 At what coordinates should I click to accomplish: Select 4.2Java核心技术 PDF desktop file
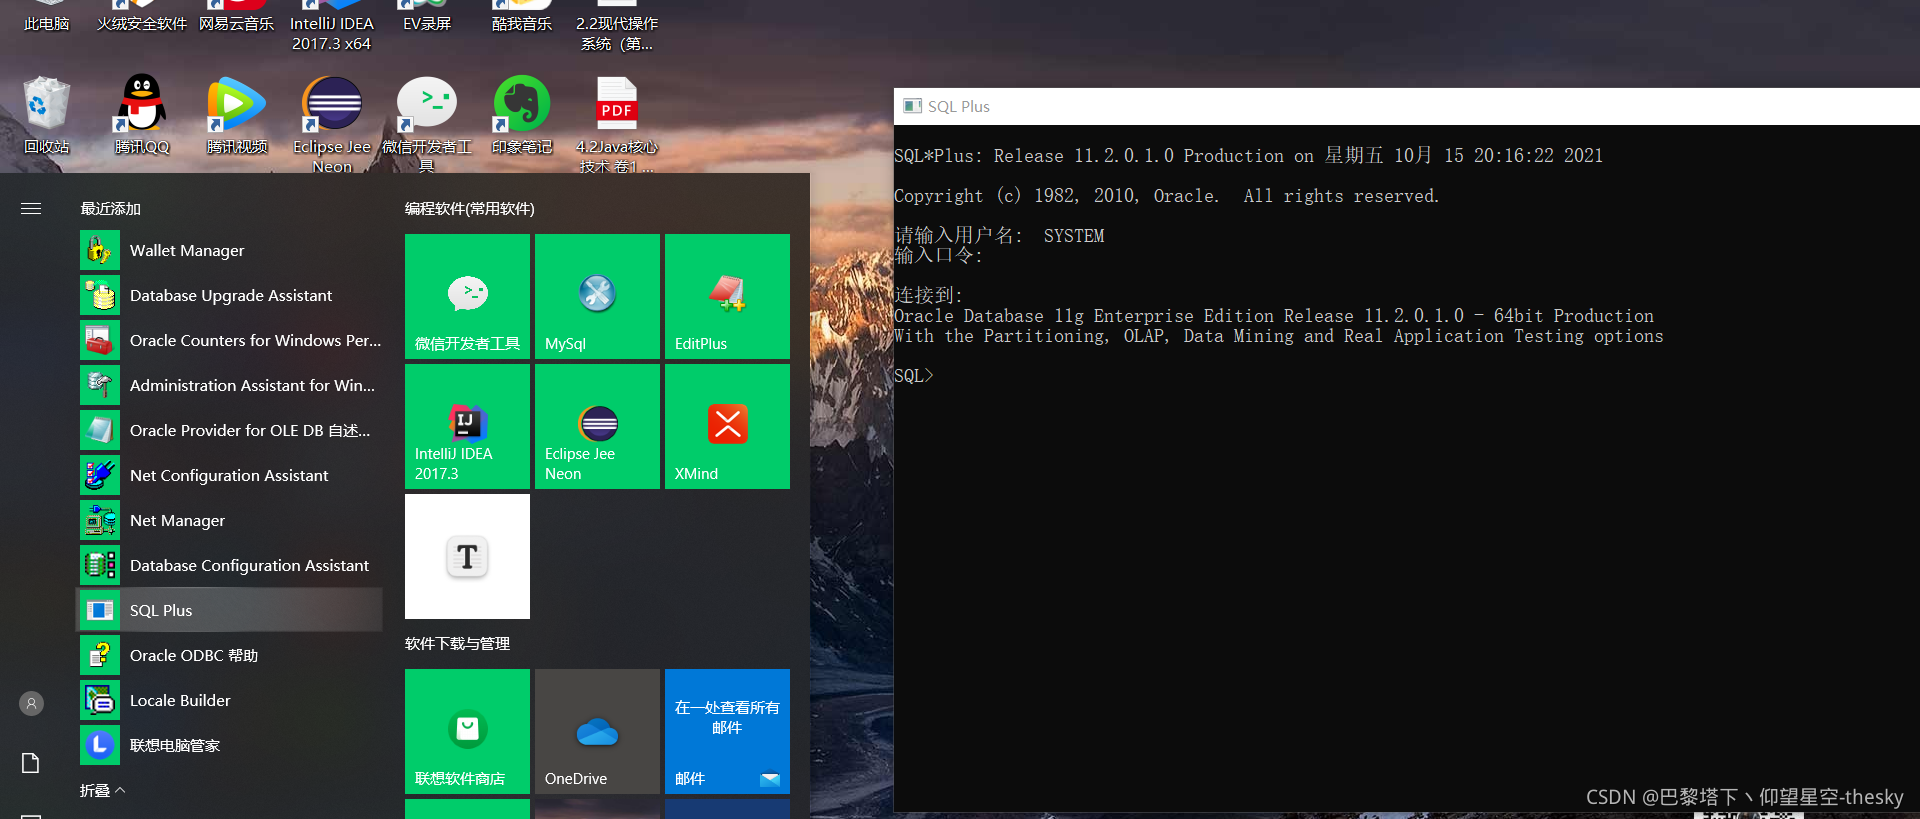[x=617, y=122]
